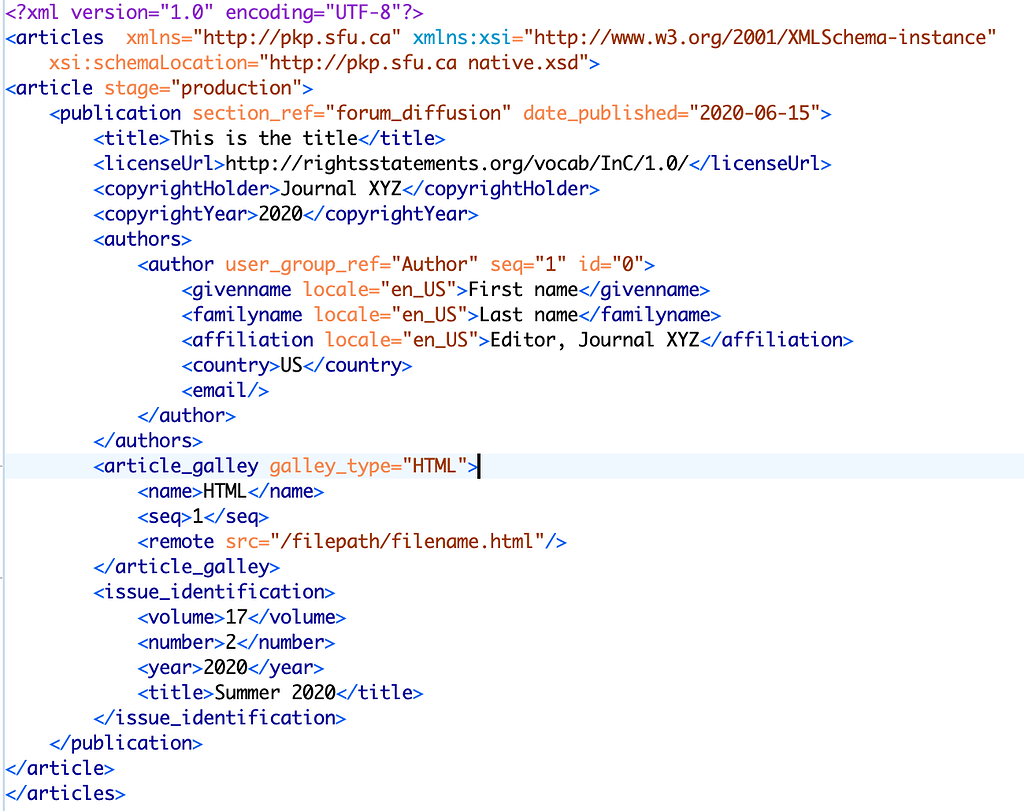
Task: Click the copyrightYear value 2020
Action: coord(280,214)
